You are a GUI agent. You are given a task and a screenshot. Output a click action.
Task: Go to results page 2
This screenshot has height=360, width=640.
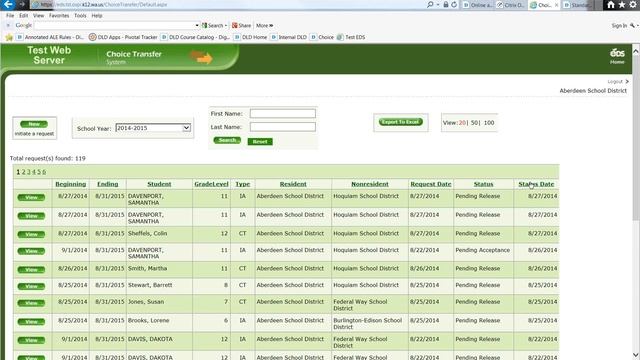(x=23, y=172)
